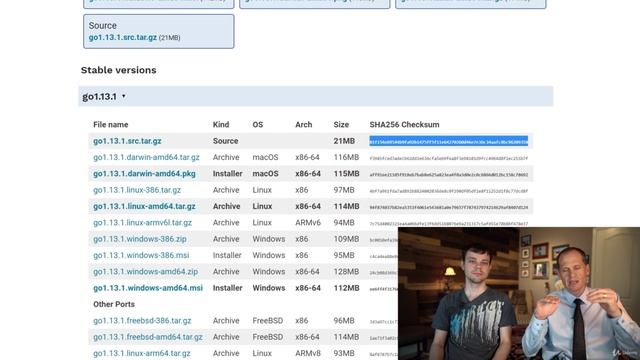Download go1.13.1.windows-amd64.zip archive
The image size is (640, 360).
point(145,271)
